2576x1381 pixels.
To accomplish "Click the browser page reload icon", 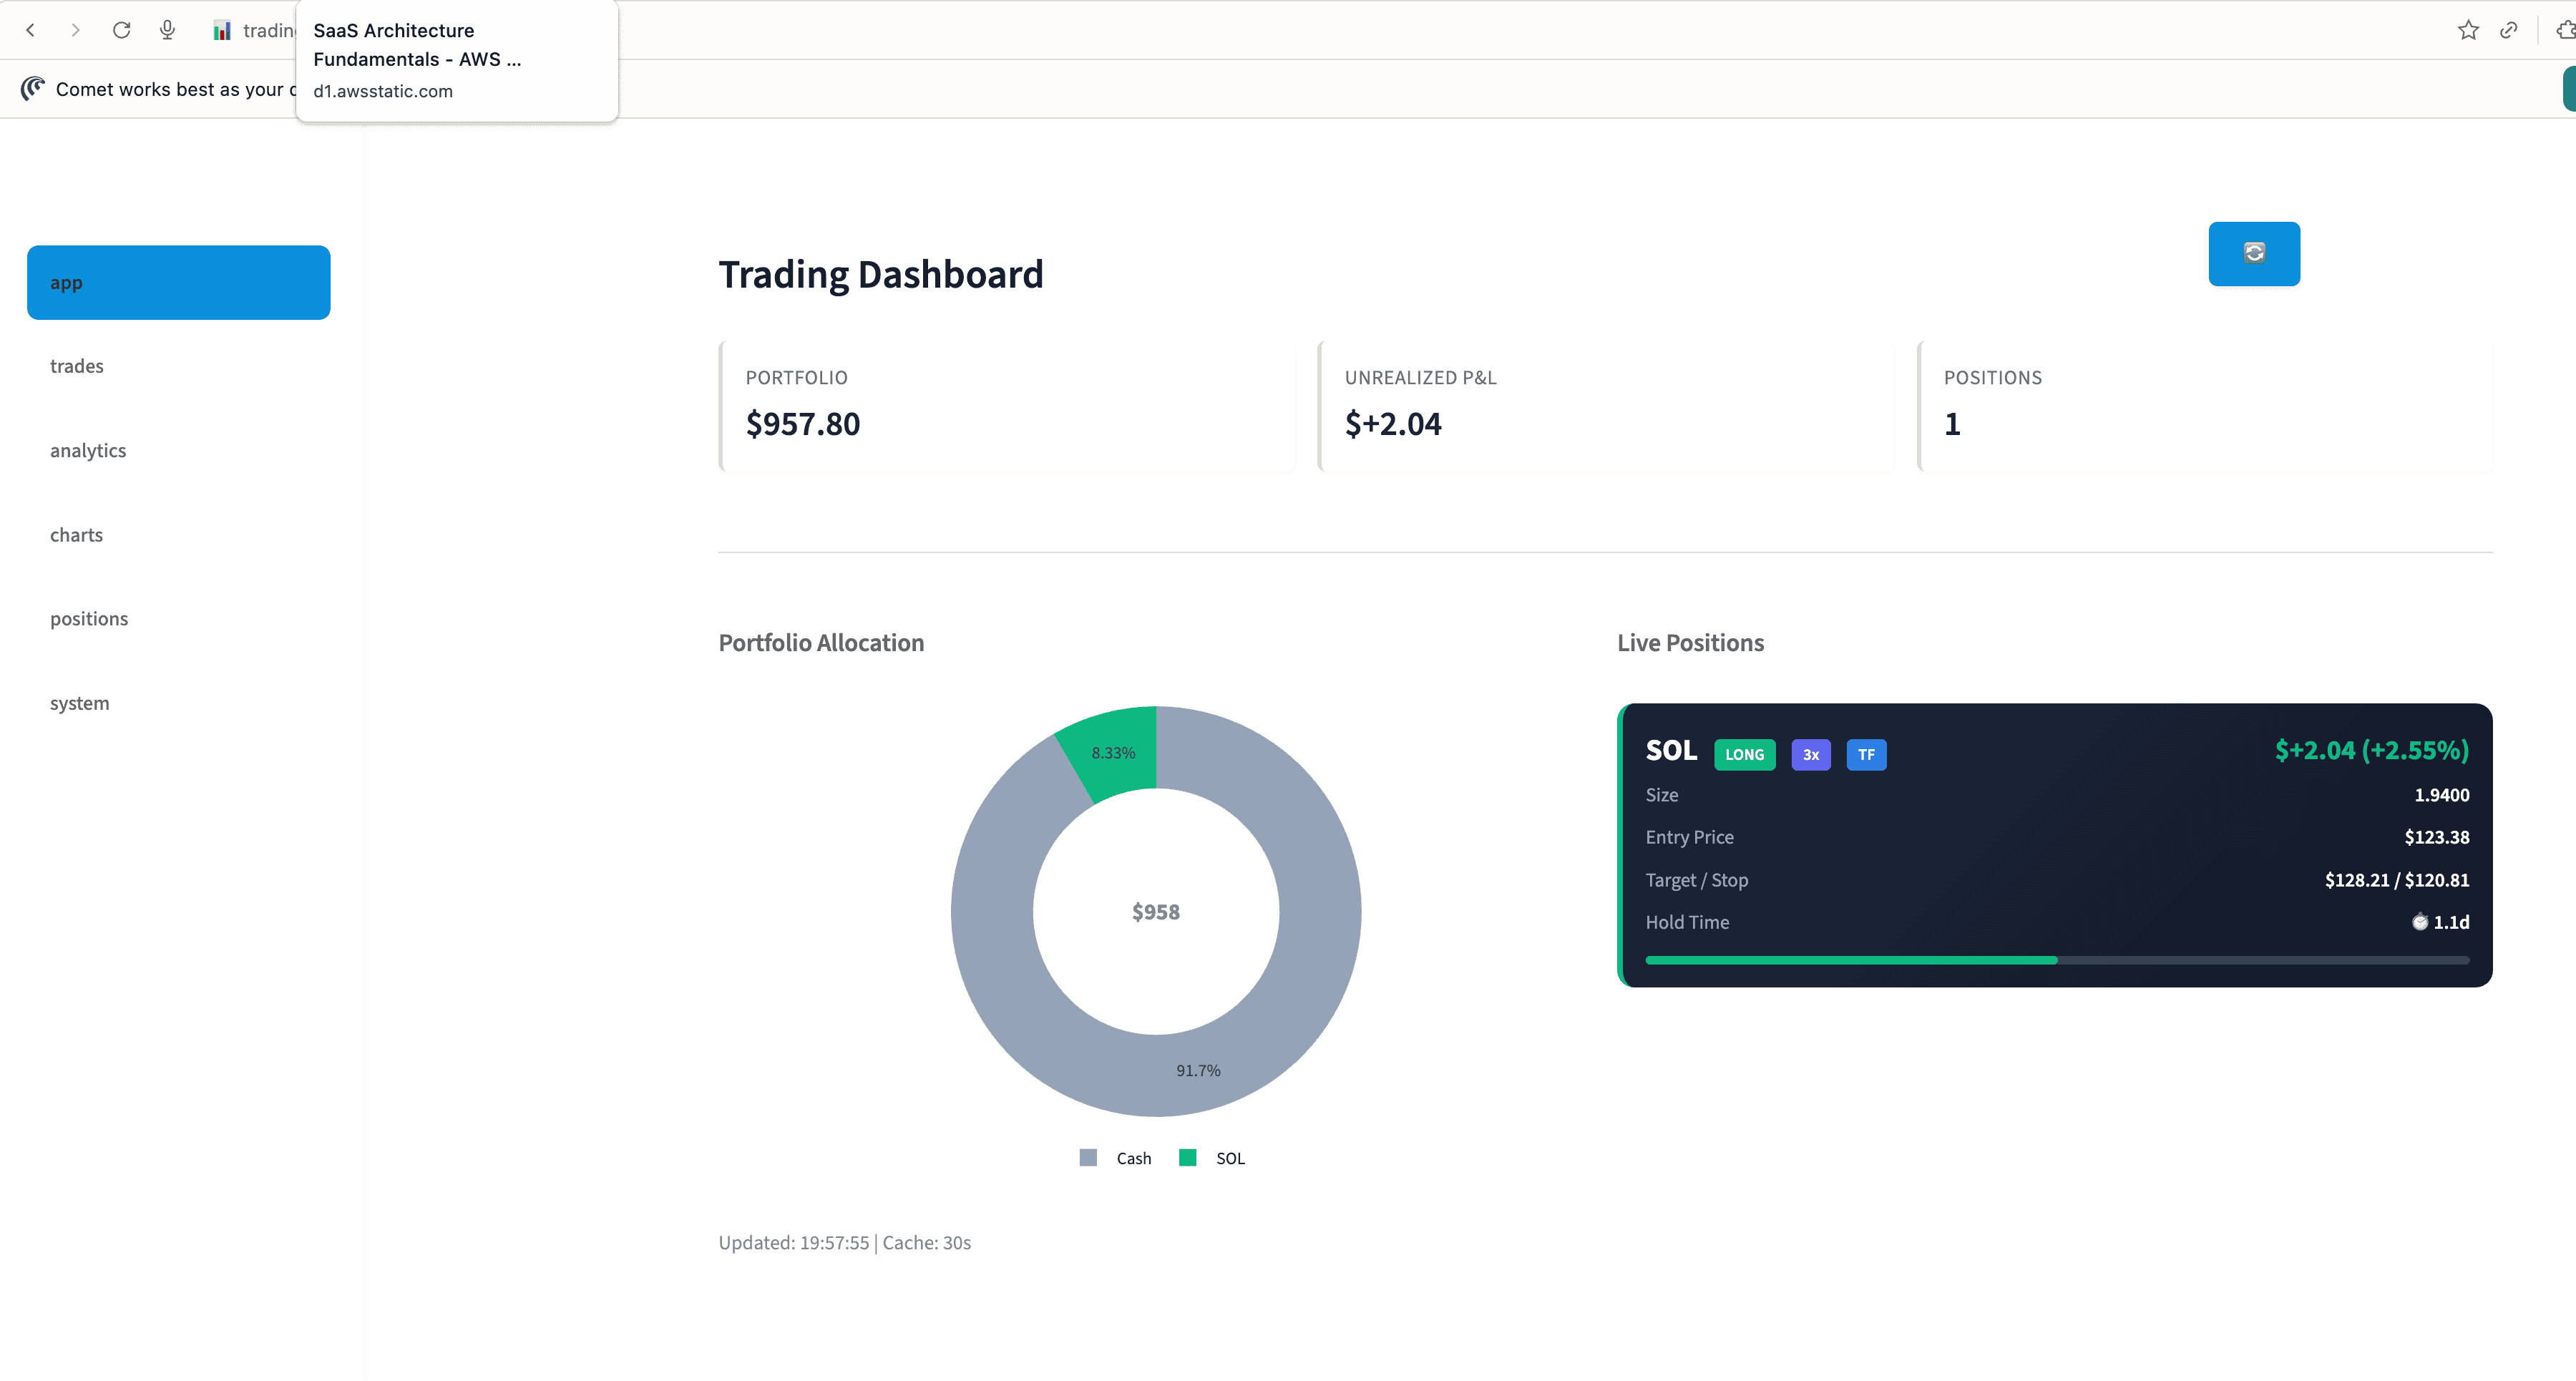I will pyautogui.click(x=122, y=30).
